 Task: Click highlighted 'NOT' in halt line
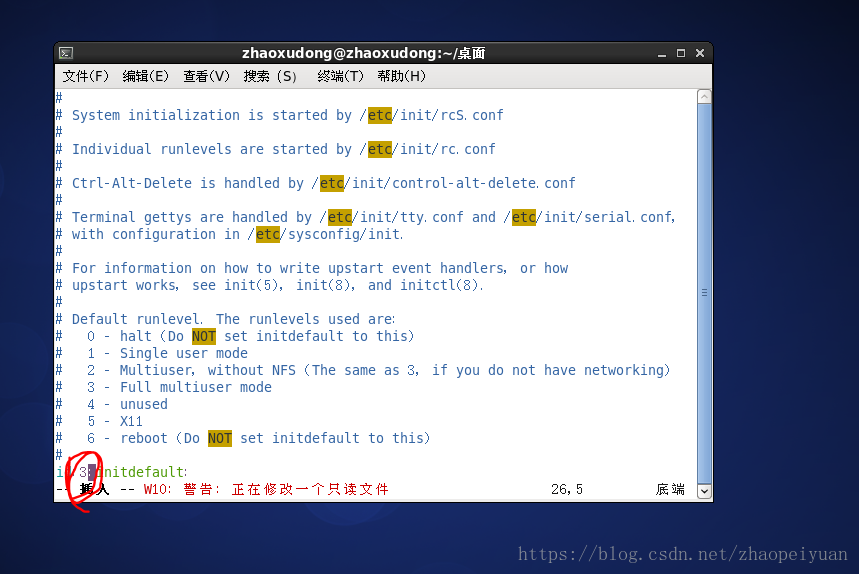coord(204,336)
